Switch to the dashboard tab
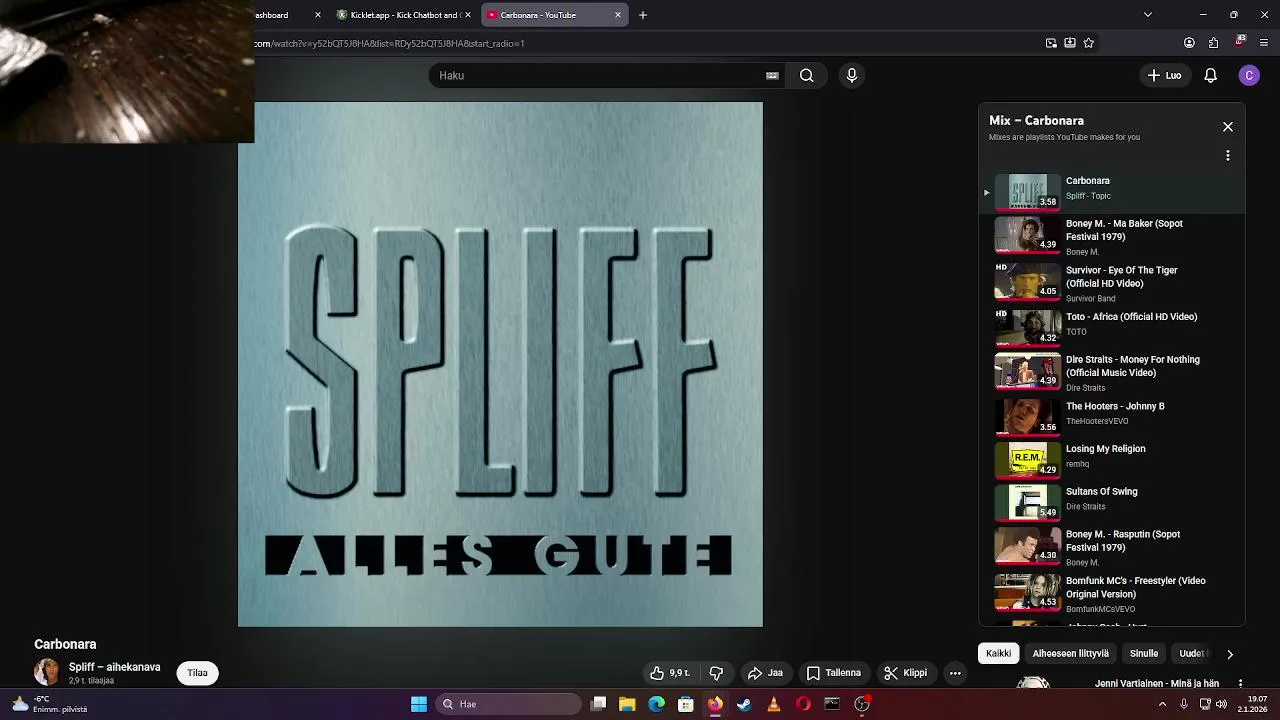This screenshot has width=1280, height=720. (x=288, y=15)
